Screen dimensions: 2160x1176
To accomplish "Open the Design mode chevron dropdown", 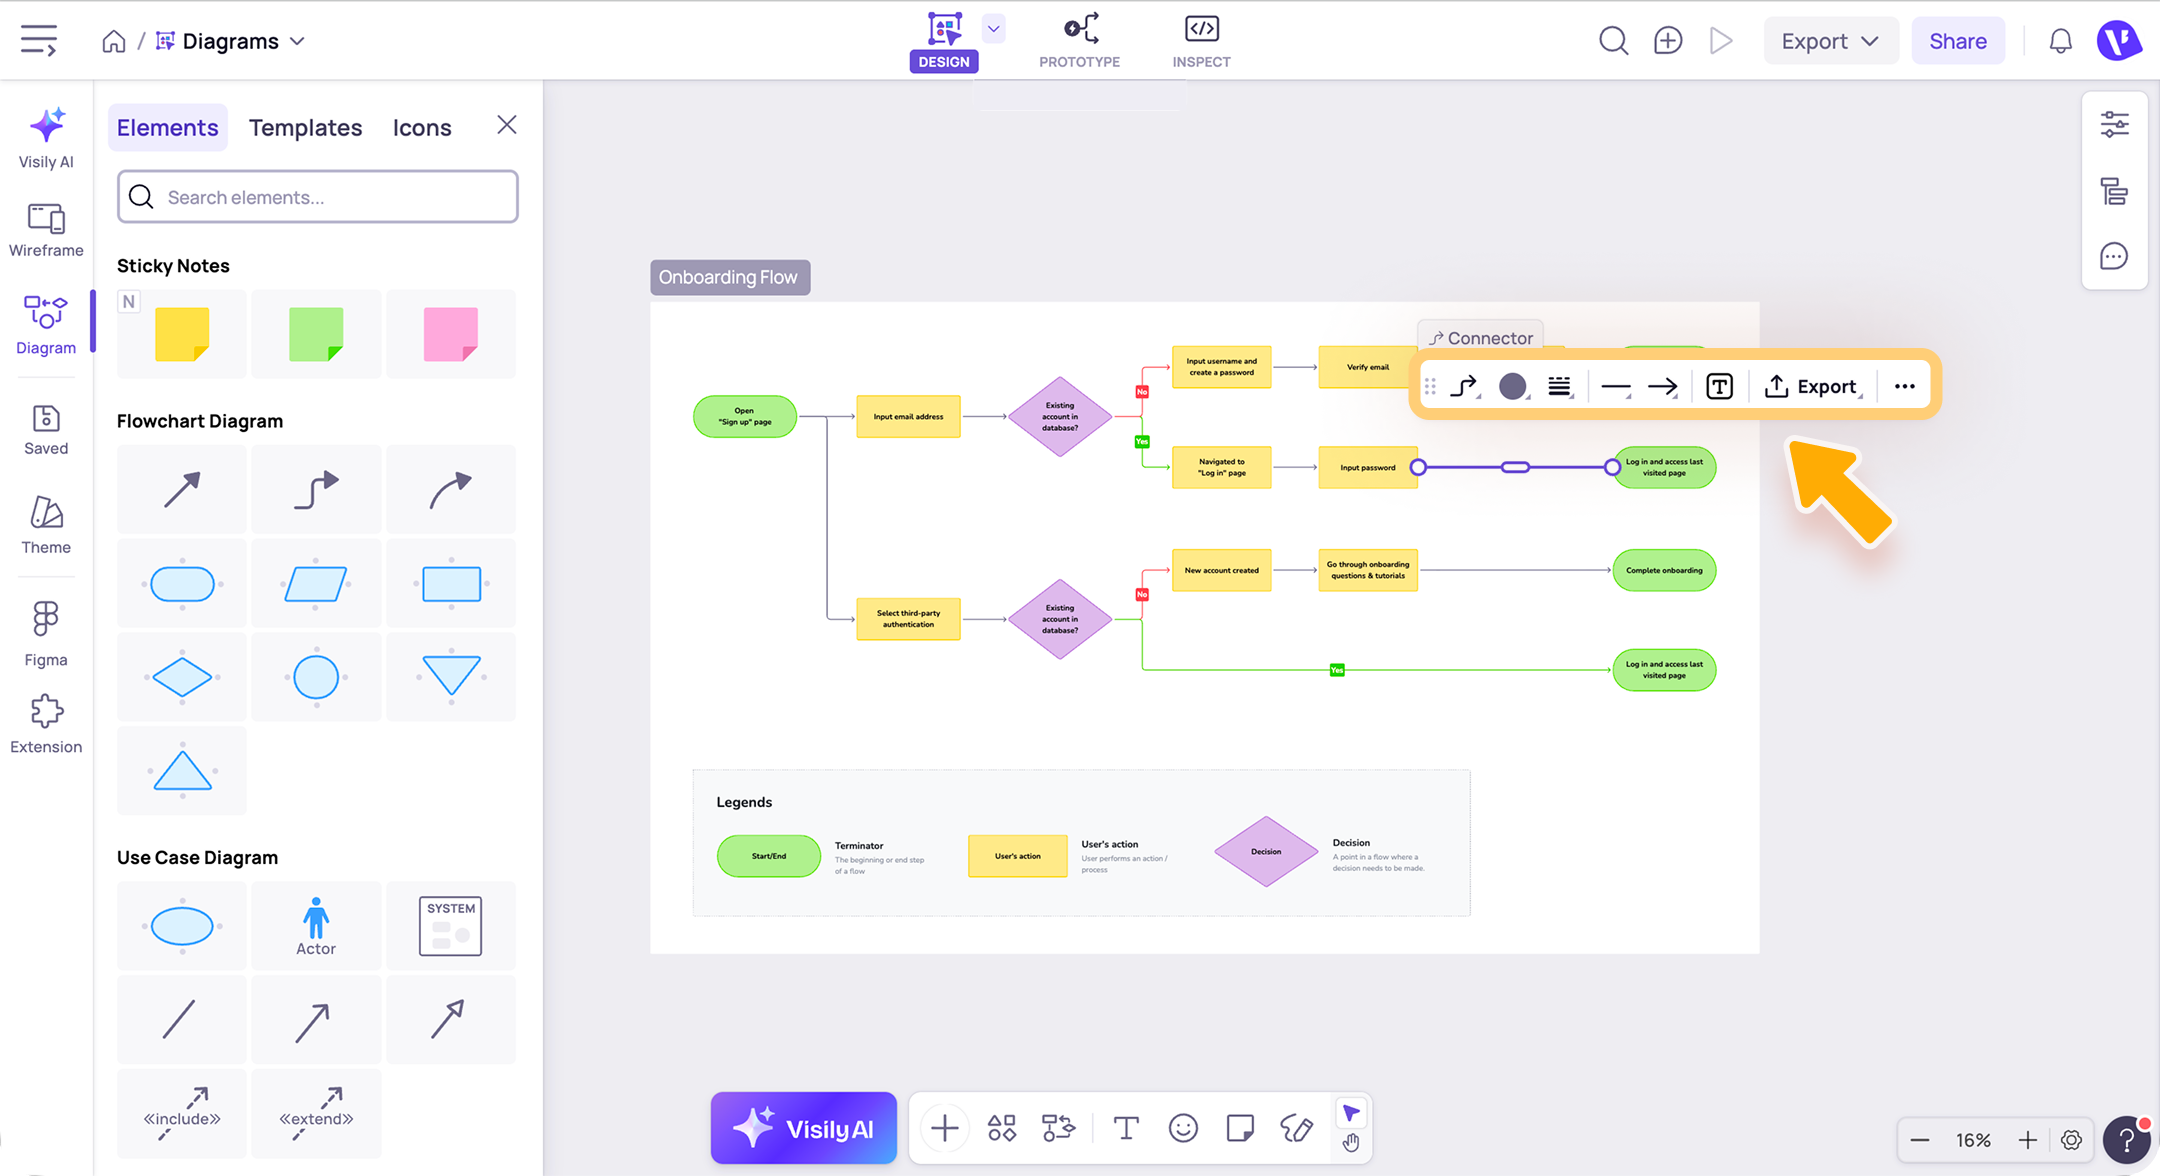I will (x=993, y=29).
